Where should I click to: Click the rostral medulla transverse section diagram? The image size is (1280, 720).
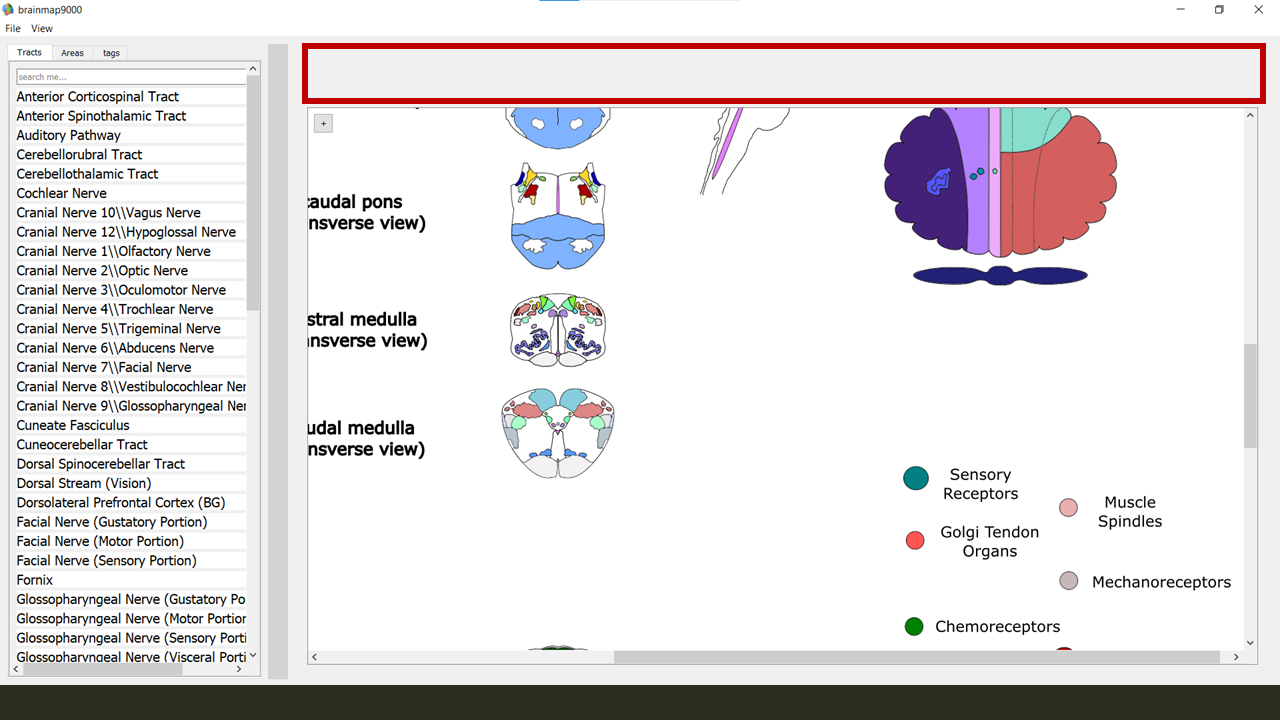click(x=558, y=329)
